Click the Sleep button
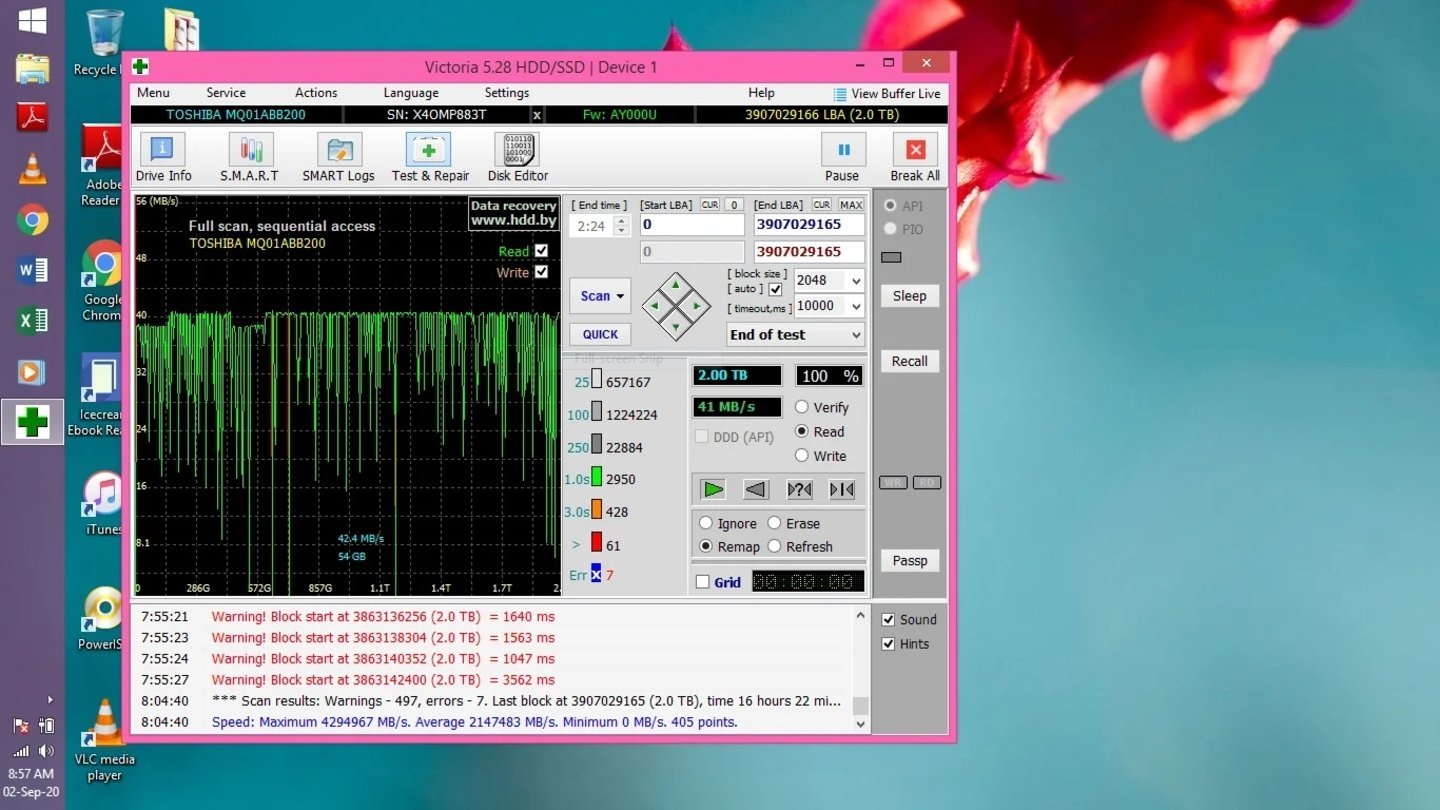Image resolution: width=1440 pixels, height=810 pixels. pyautogui.click(x=909, y=296)
